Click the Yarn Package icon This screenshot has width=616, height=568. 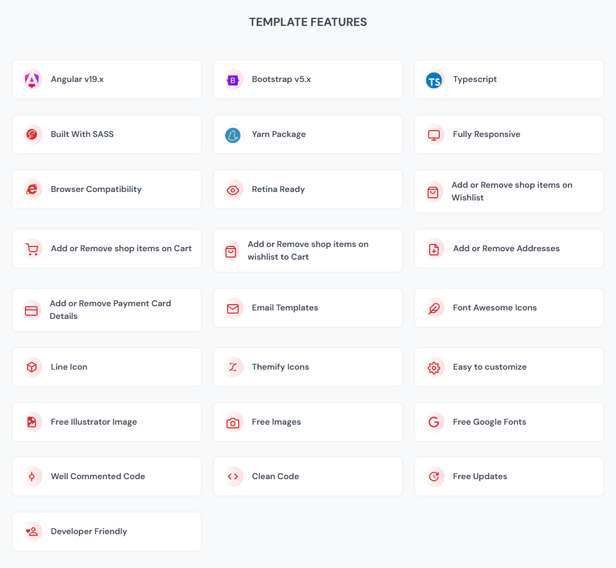tap(233, 135)
